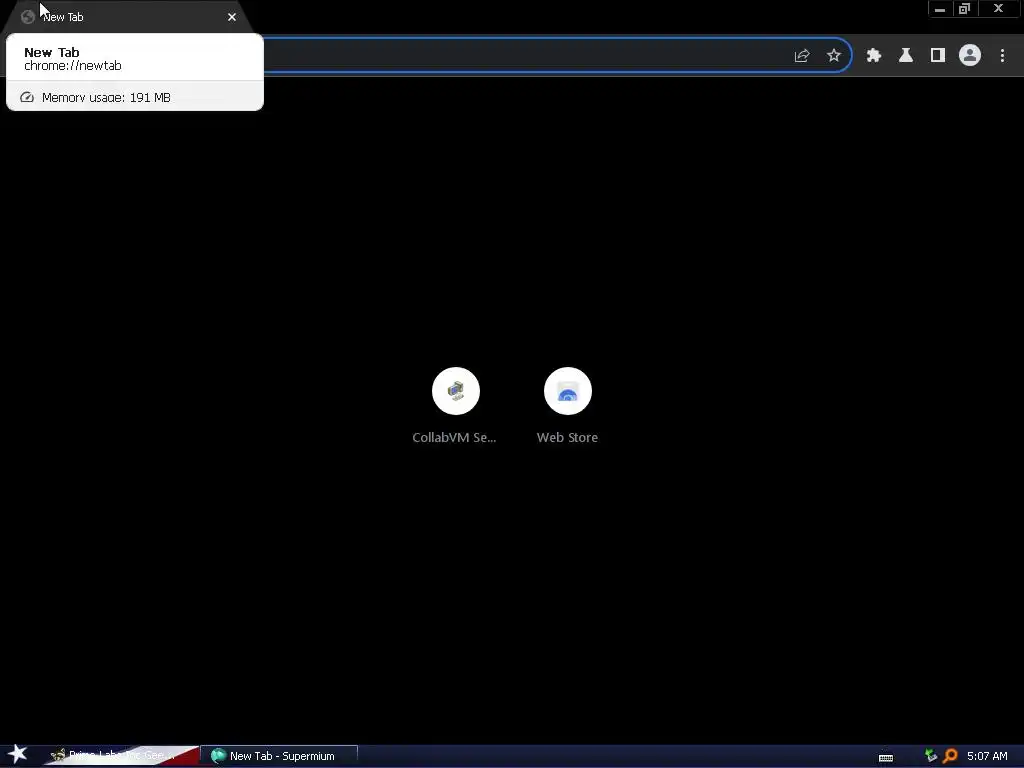This screenshot has height=768, width=1024.
Task: Focus the address bar field
Action: click(x=522, y=56)
